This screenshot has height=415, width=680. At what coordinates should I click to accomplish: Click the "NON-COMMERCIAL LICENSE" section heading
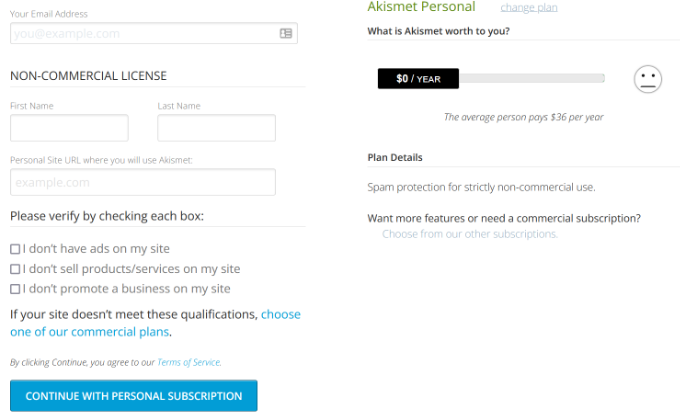coord(88,76)
